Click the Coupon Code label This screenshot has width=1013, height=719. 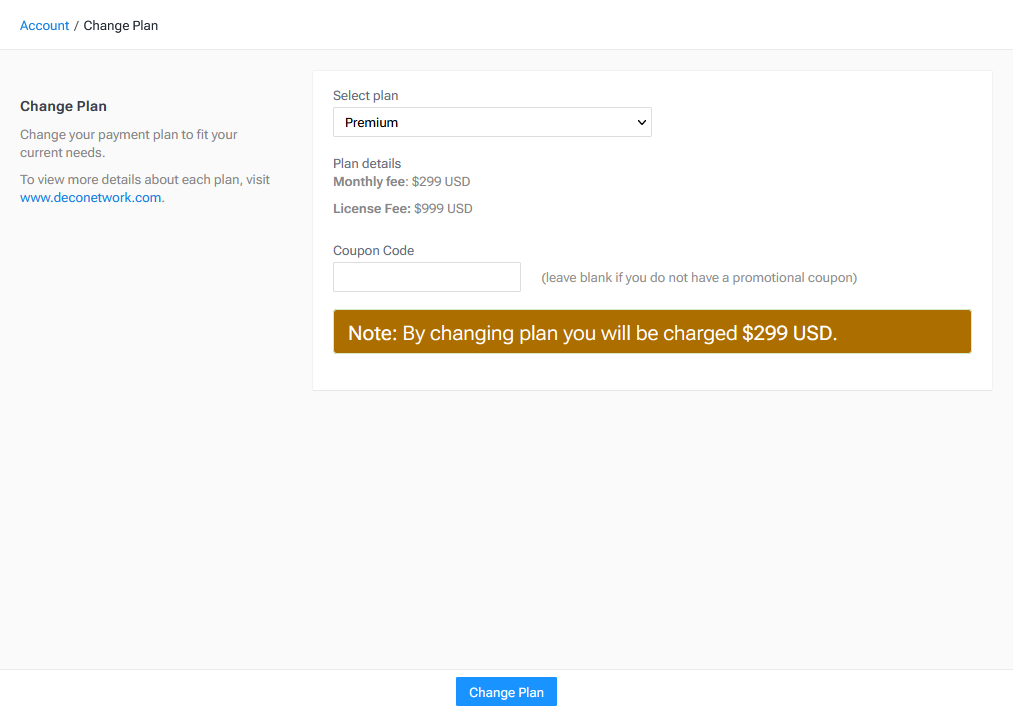[x=373, y=251]
